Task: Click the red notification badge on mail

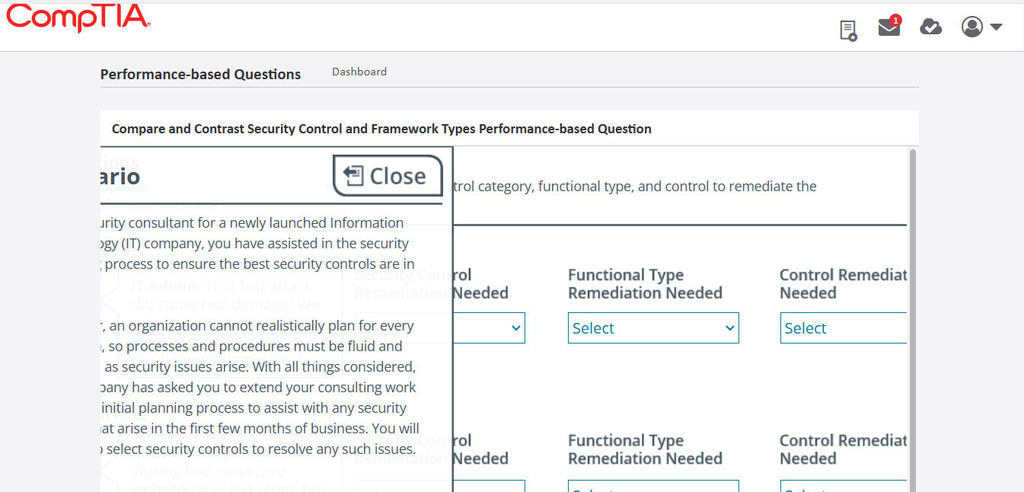Action: point(895,20)
